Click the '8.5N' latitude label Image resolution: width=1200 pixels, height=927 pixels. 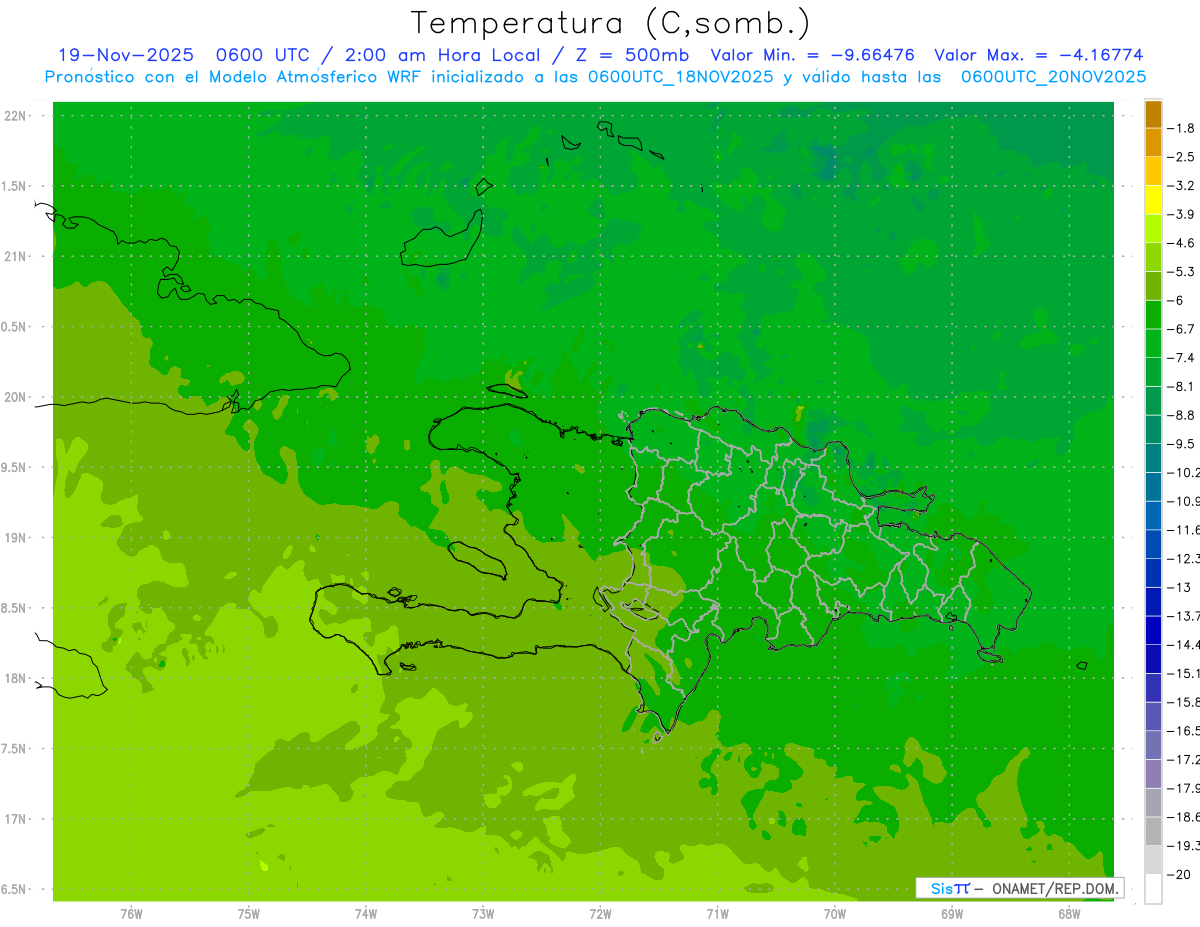click(15, 608)
